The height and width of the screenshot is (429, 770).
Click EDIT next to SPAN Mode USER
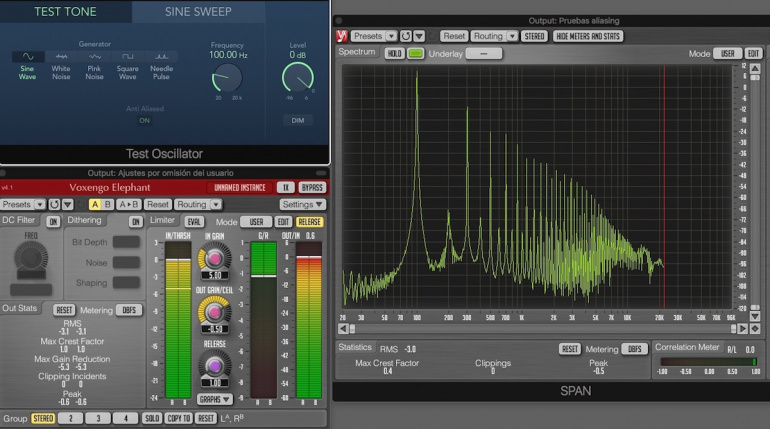point(753,53)
